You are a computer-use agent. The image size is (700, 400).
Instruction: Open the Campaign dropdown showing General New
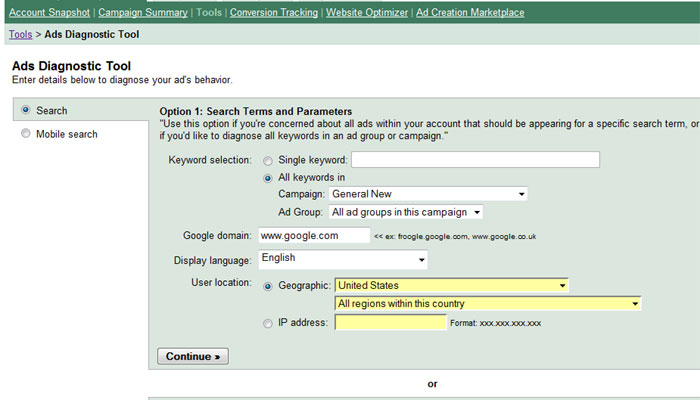(428, 194)
